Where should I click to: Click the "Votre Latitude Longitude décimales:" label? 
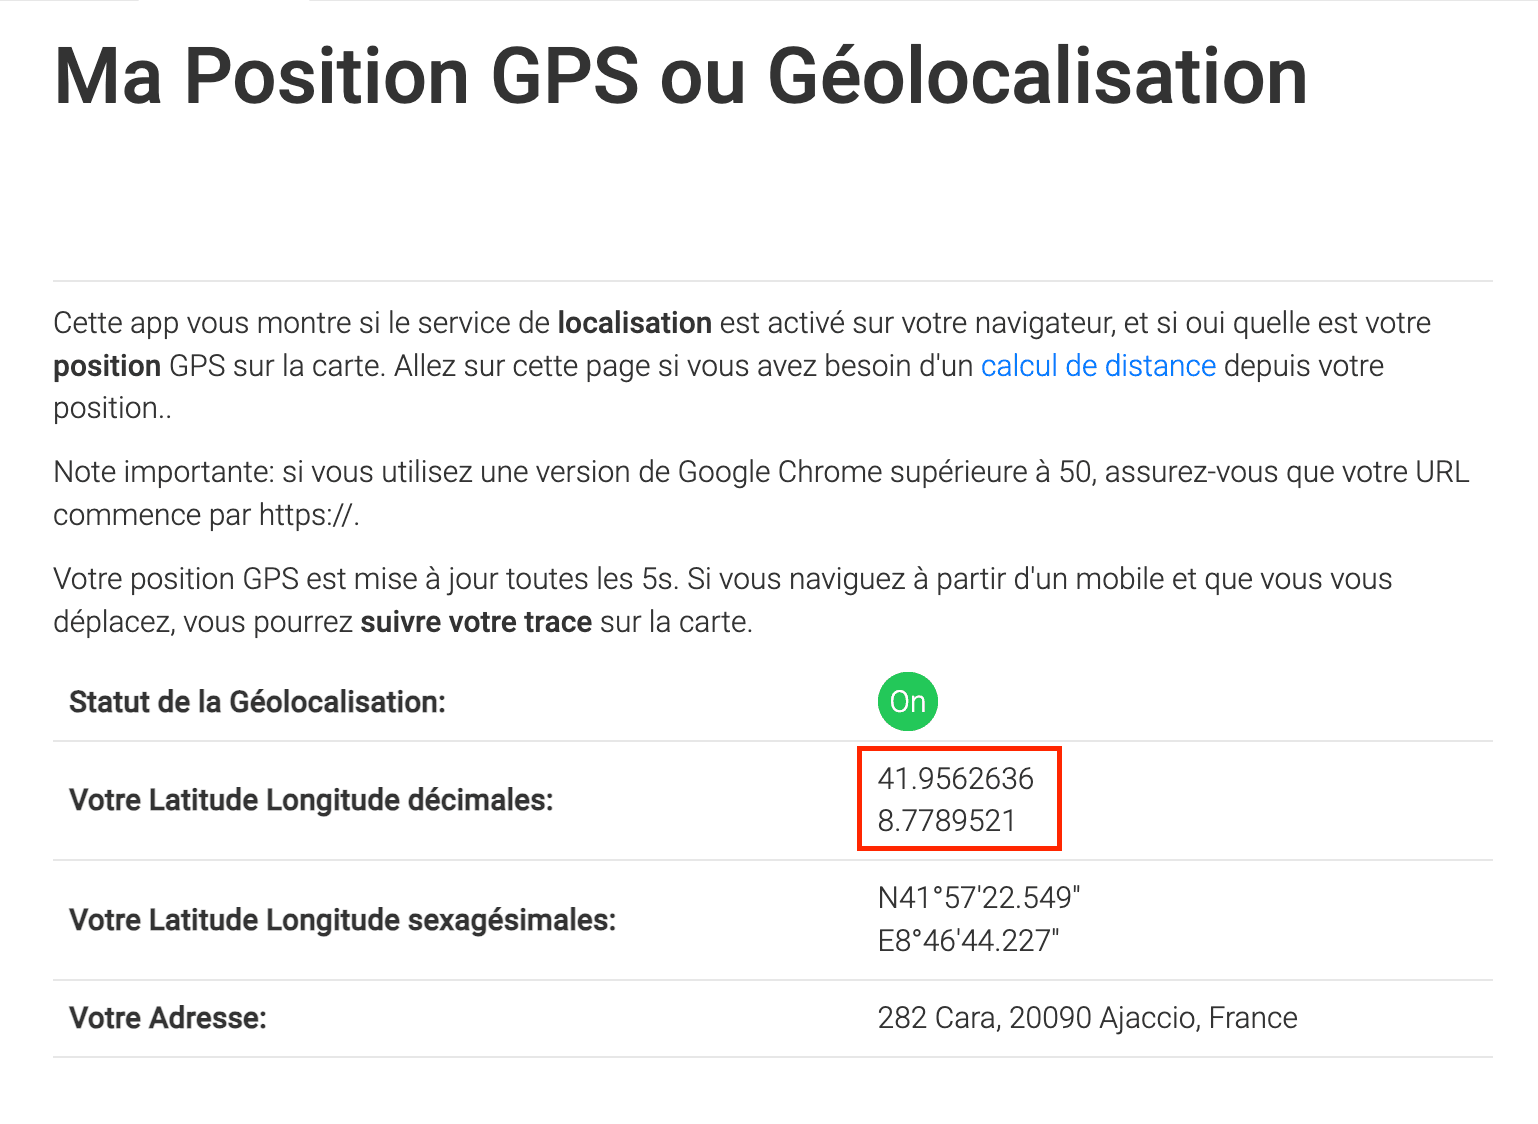pyautogui.click(x=311, y=800)
